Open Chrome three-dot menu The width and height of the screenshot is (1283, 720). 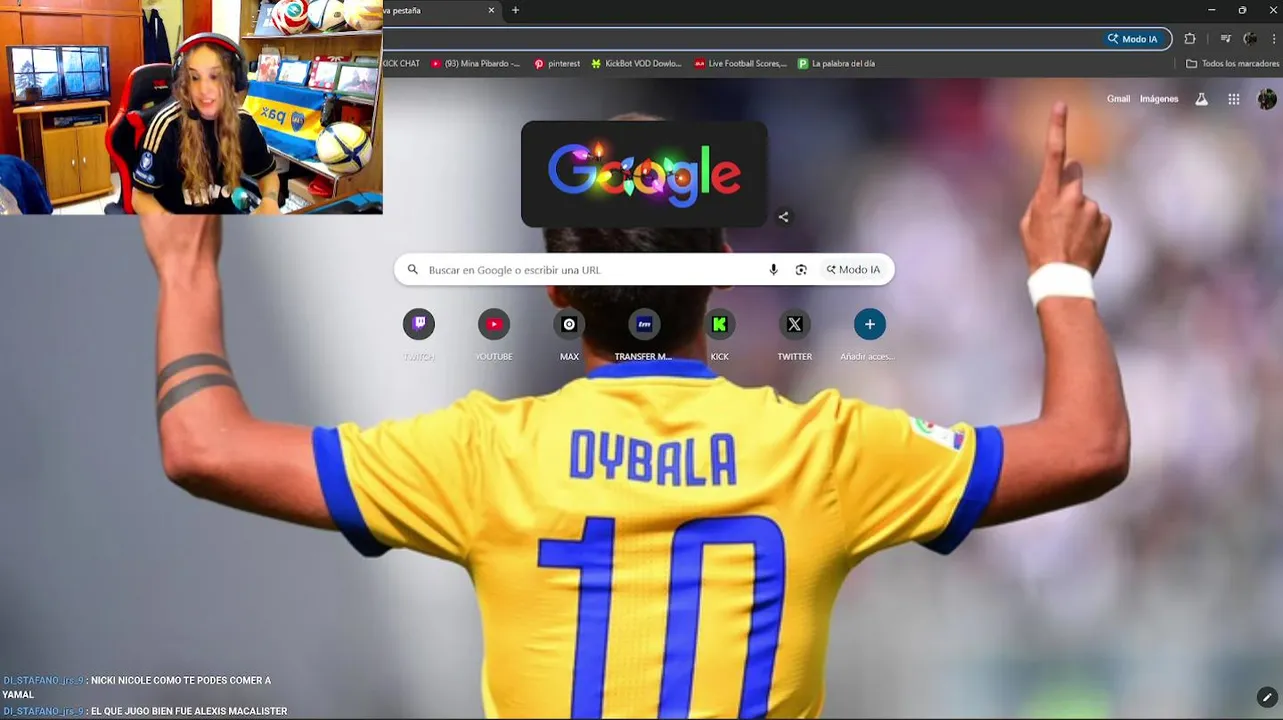click(1273, 39)
